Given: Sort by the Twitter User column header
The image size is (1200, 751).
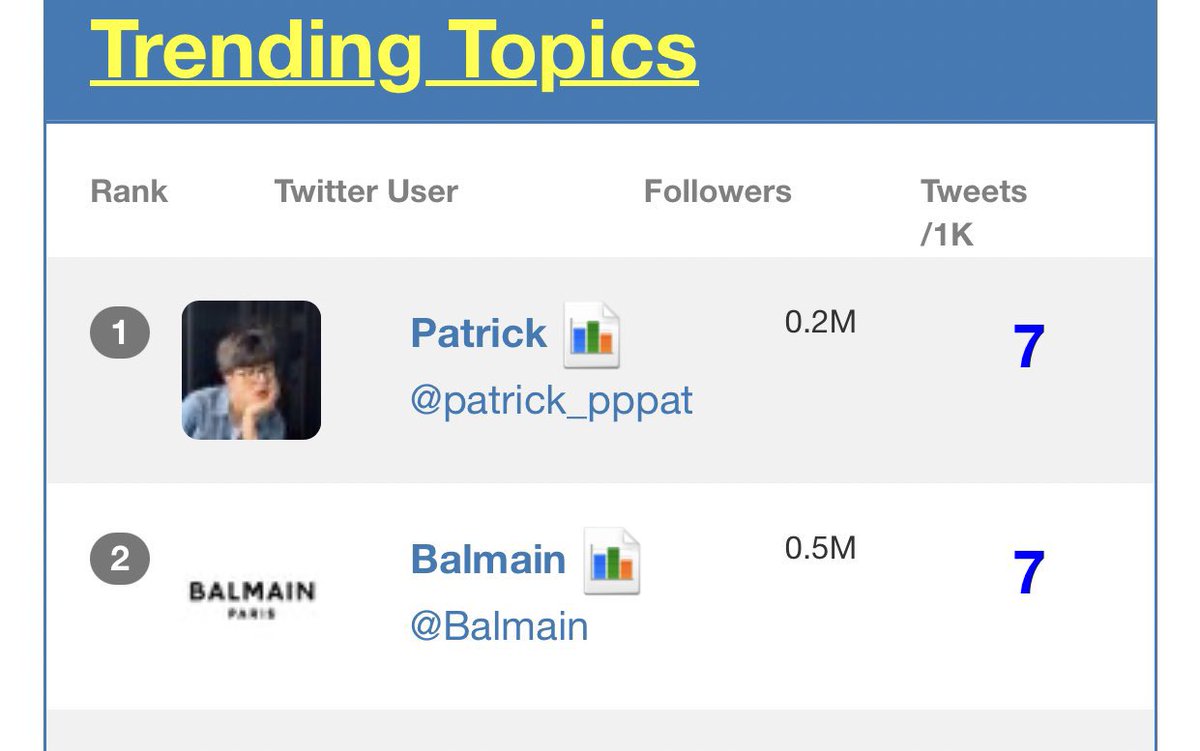Looking at the screenshot, I should tap(366, 191).
